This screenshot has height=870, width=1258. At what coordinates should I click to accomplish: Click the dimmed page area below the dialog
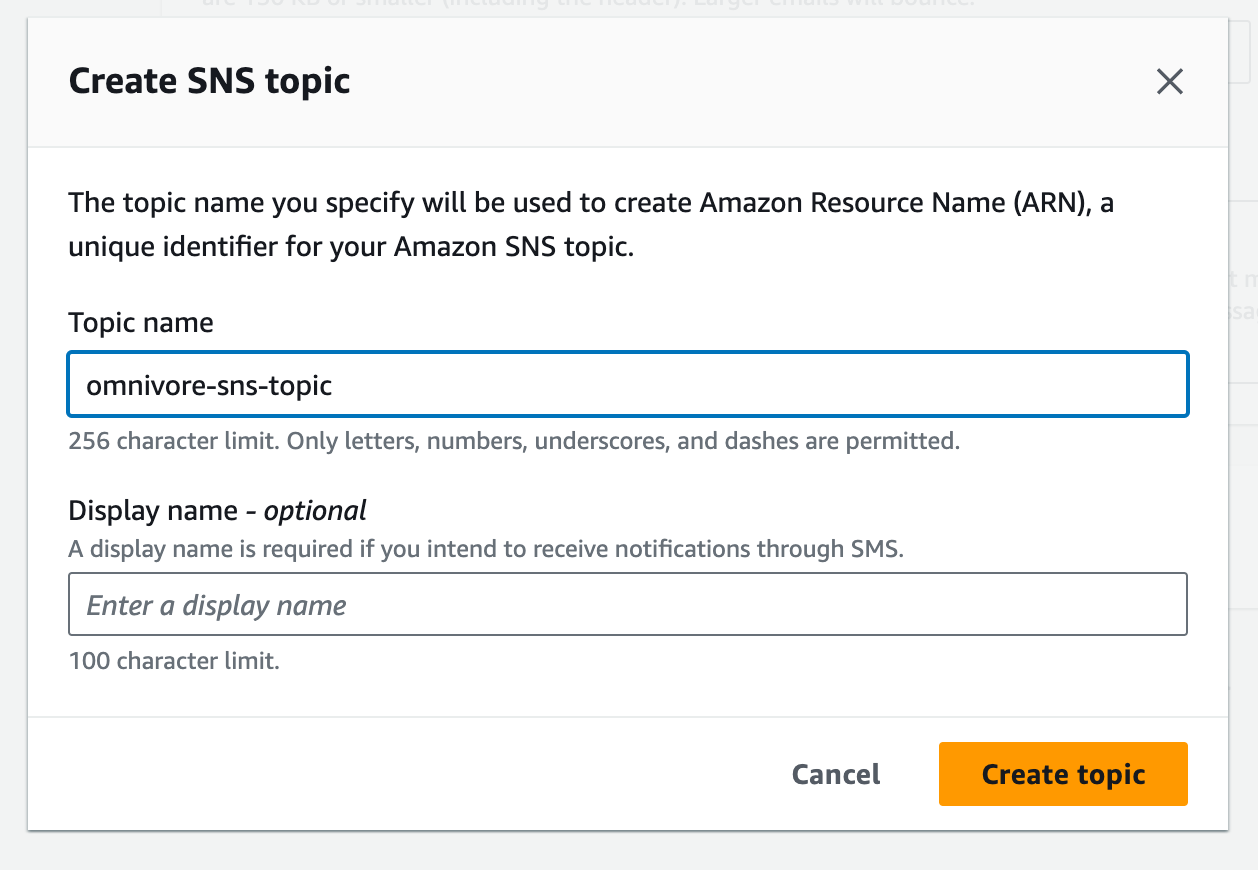click(628, 851)
